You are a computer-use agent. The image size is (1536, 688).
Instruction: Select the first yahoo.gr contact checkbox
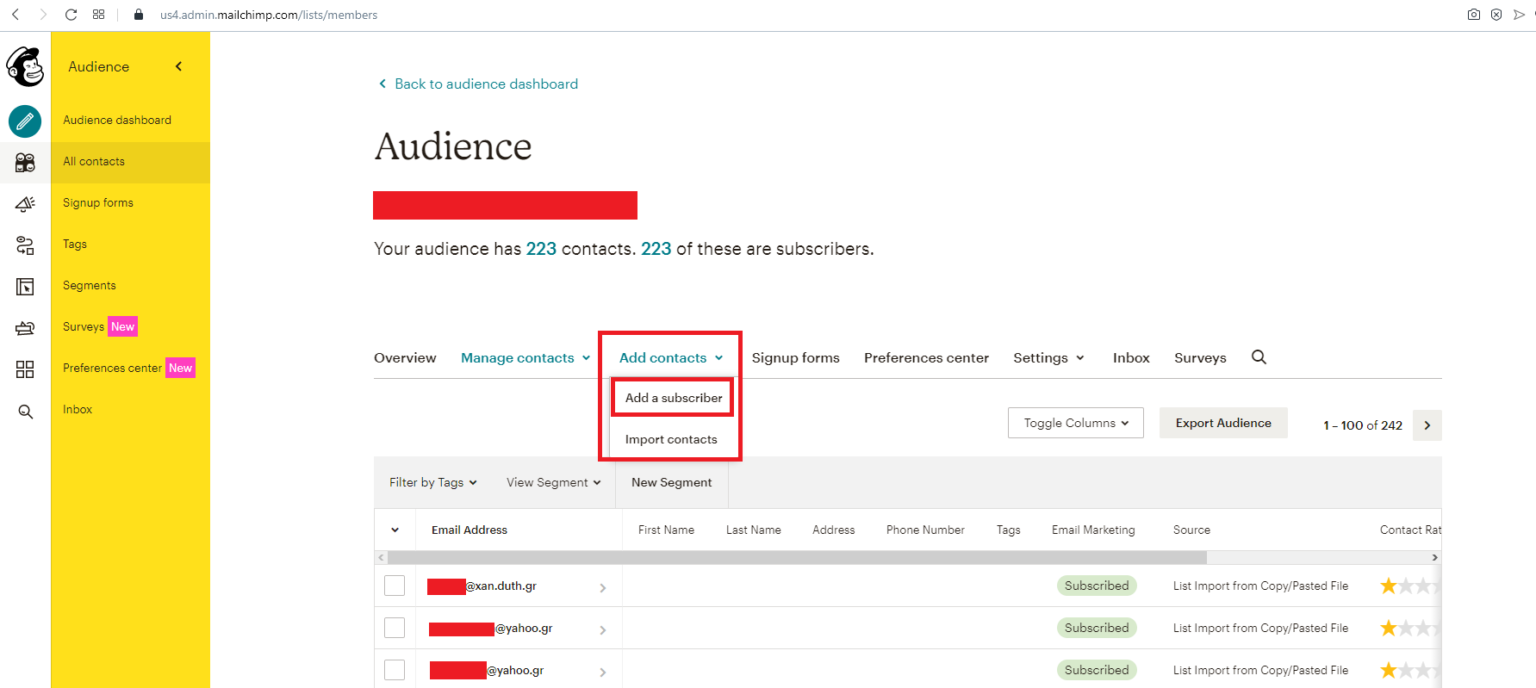pyautogui.click(x=394, y=628)
